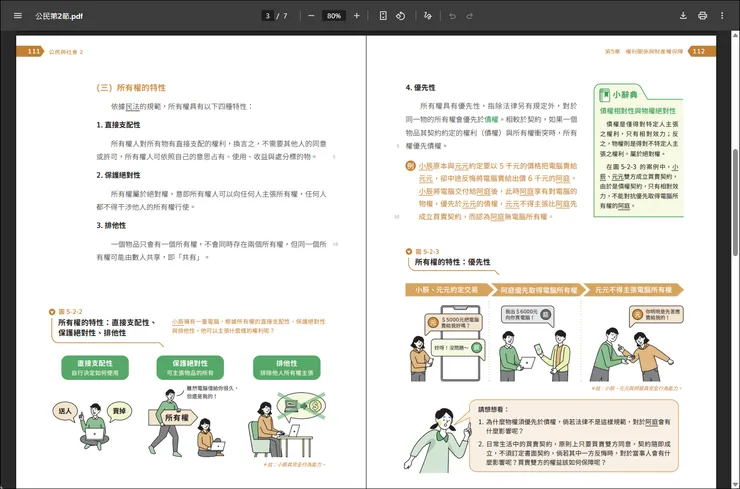Click the green 保護絕對性 badge

click(190, 367)
